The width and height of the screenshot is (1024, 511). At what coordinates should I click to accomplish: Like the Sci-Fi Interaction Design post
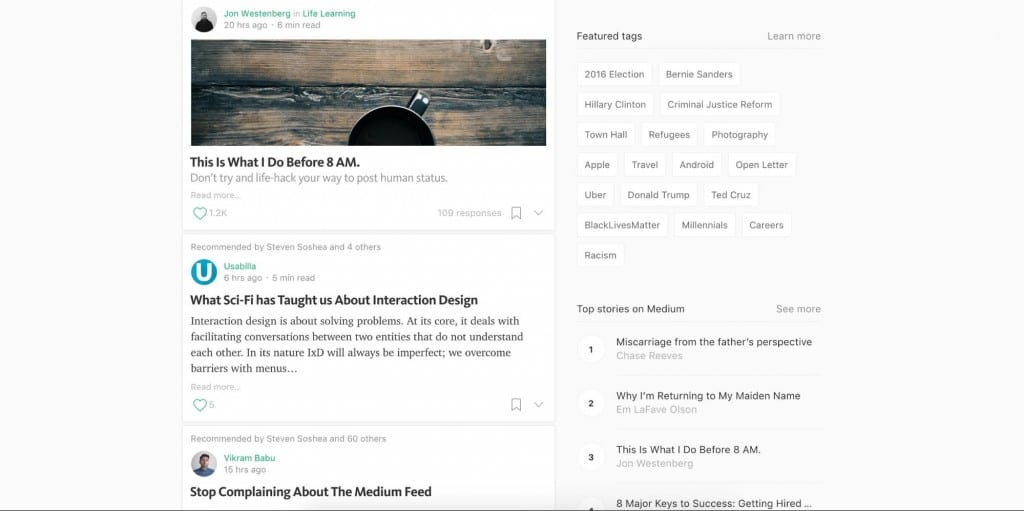click(199, 405)
